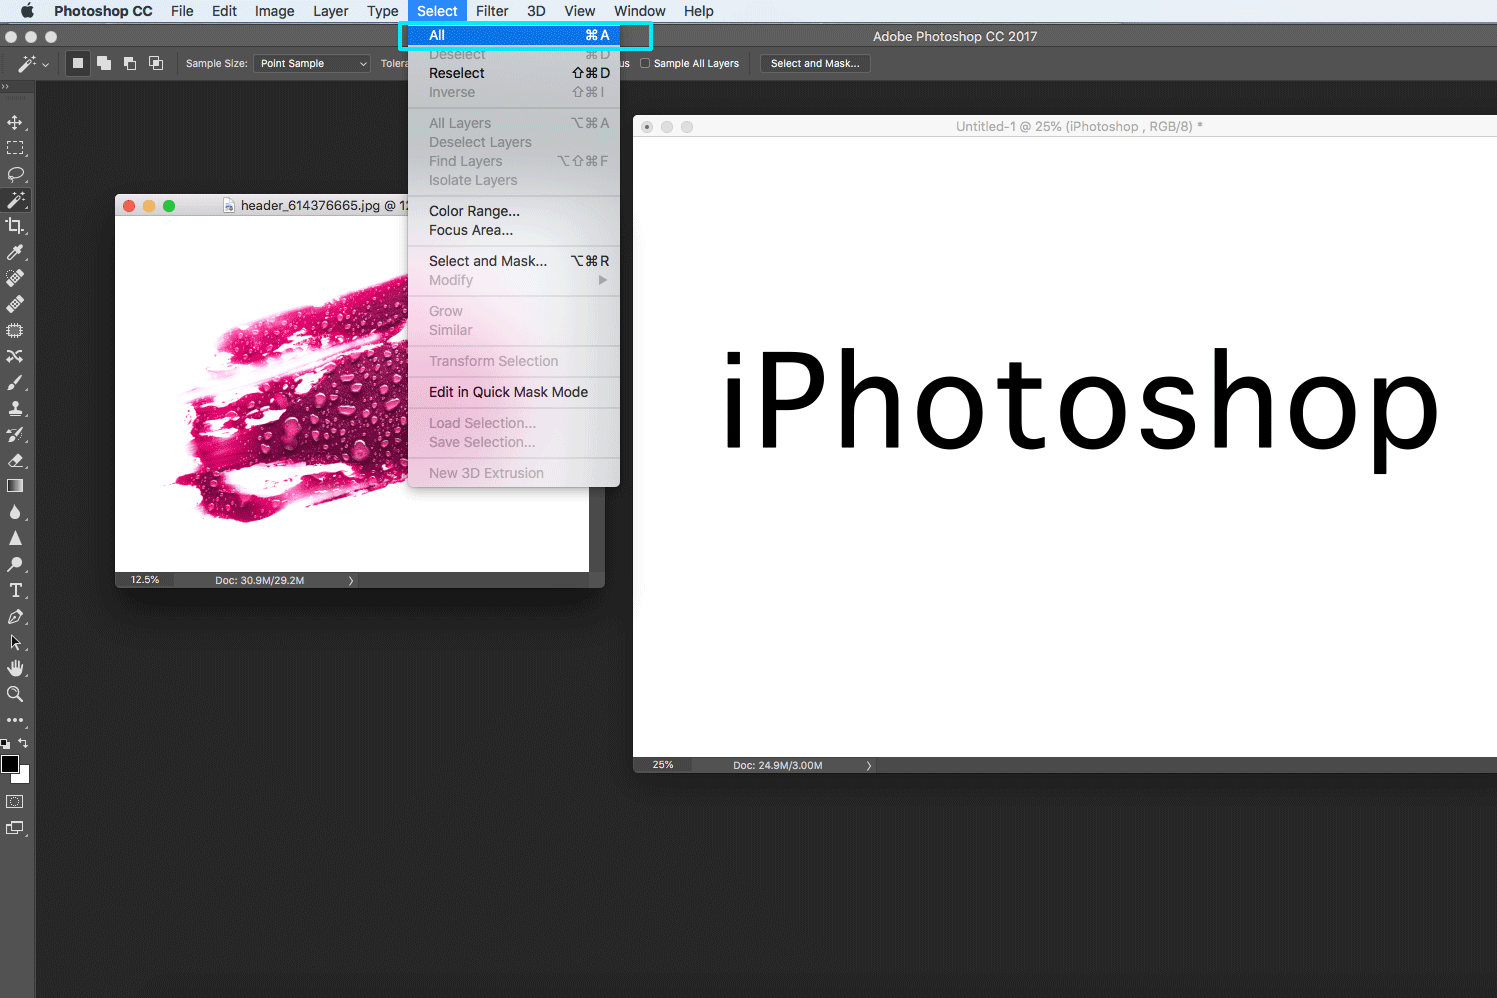This screenshot has width=1497, height=998.
Task: Select the Eyedropper tool
Action: pos(15,252)
